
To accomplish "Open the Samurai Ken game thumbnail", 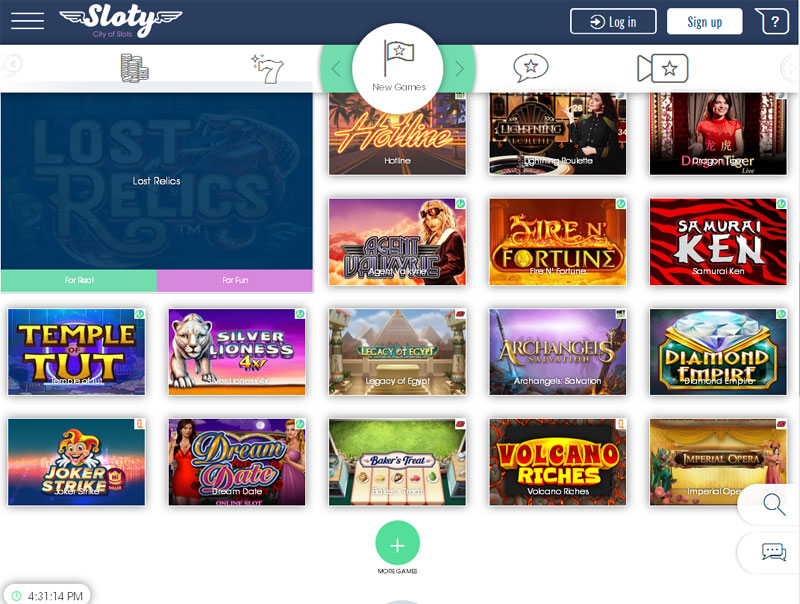I will click(x=718, y=242).
